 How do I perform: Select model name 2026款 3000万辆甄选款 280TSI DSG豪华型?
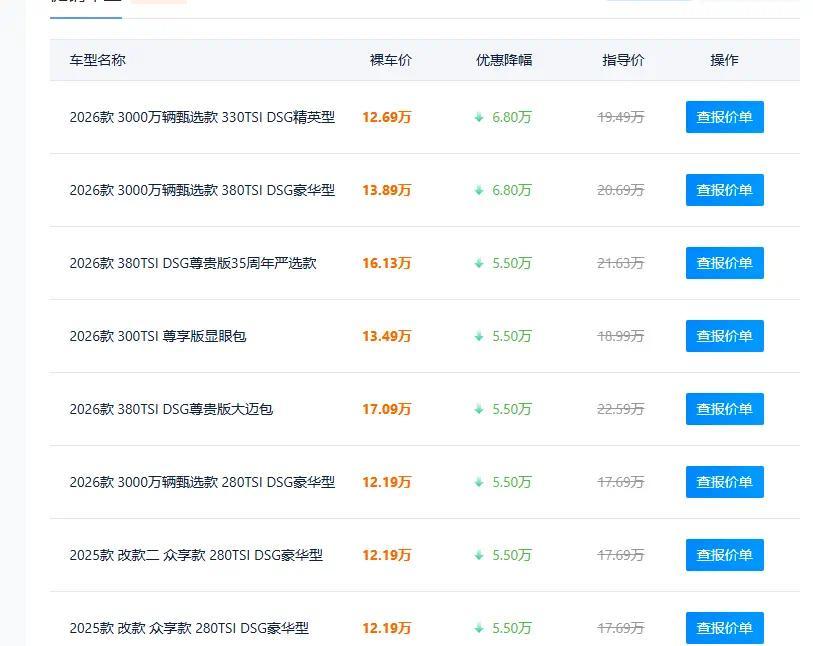click(x=202, y=483)
